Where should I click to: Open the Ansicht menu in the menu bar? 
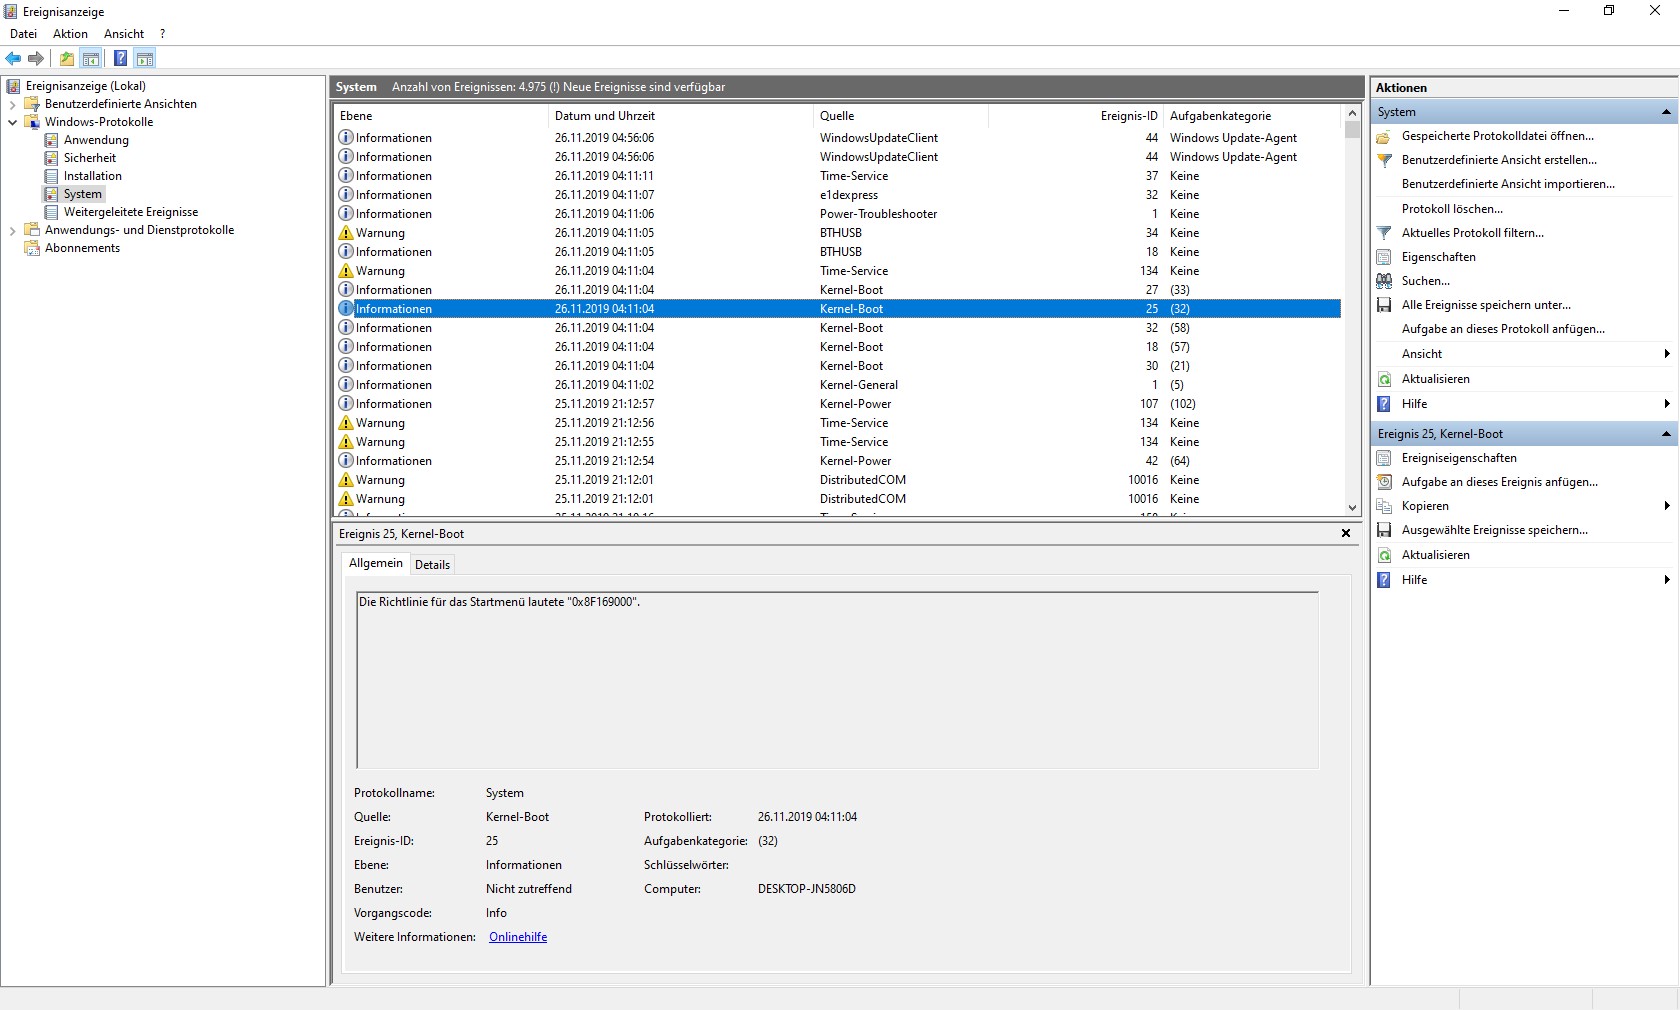click(124, 34)
